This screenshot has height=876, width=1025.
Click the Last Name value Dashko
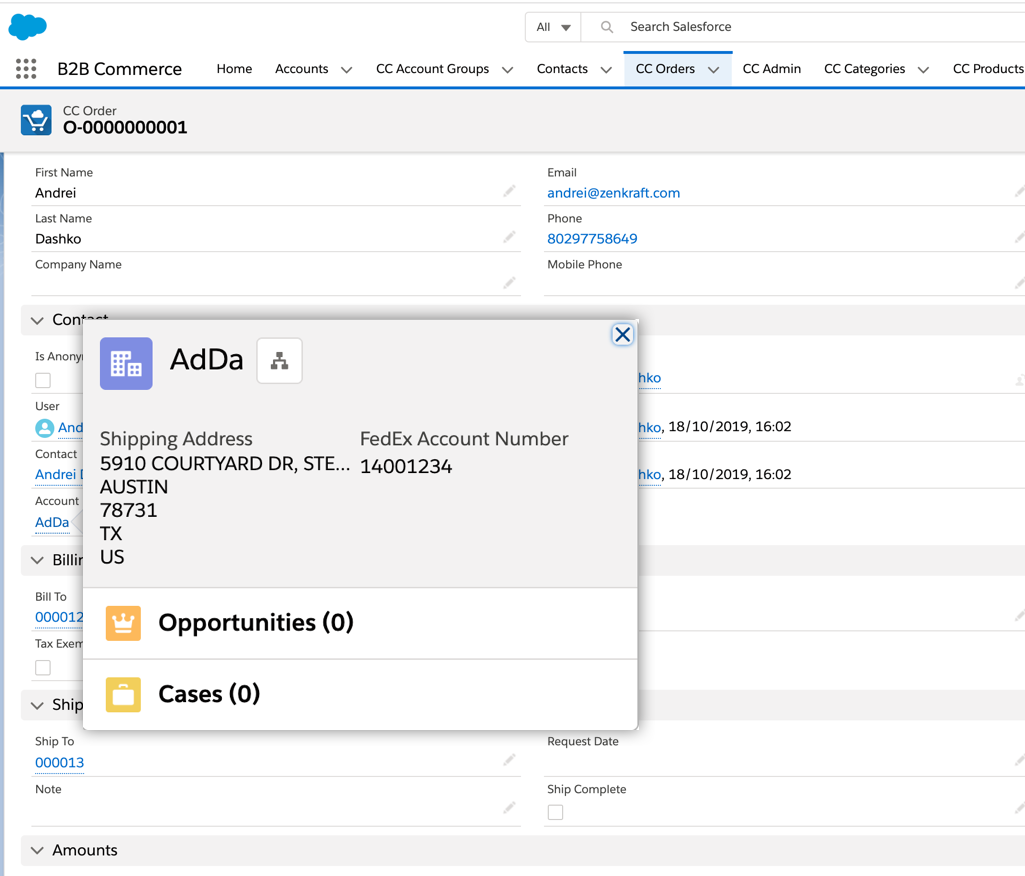(x=58, y=239)
